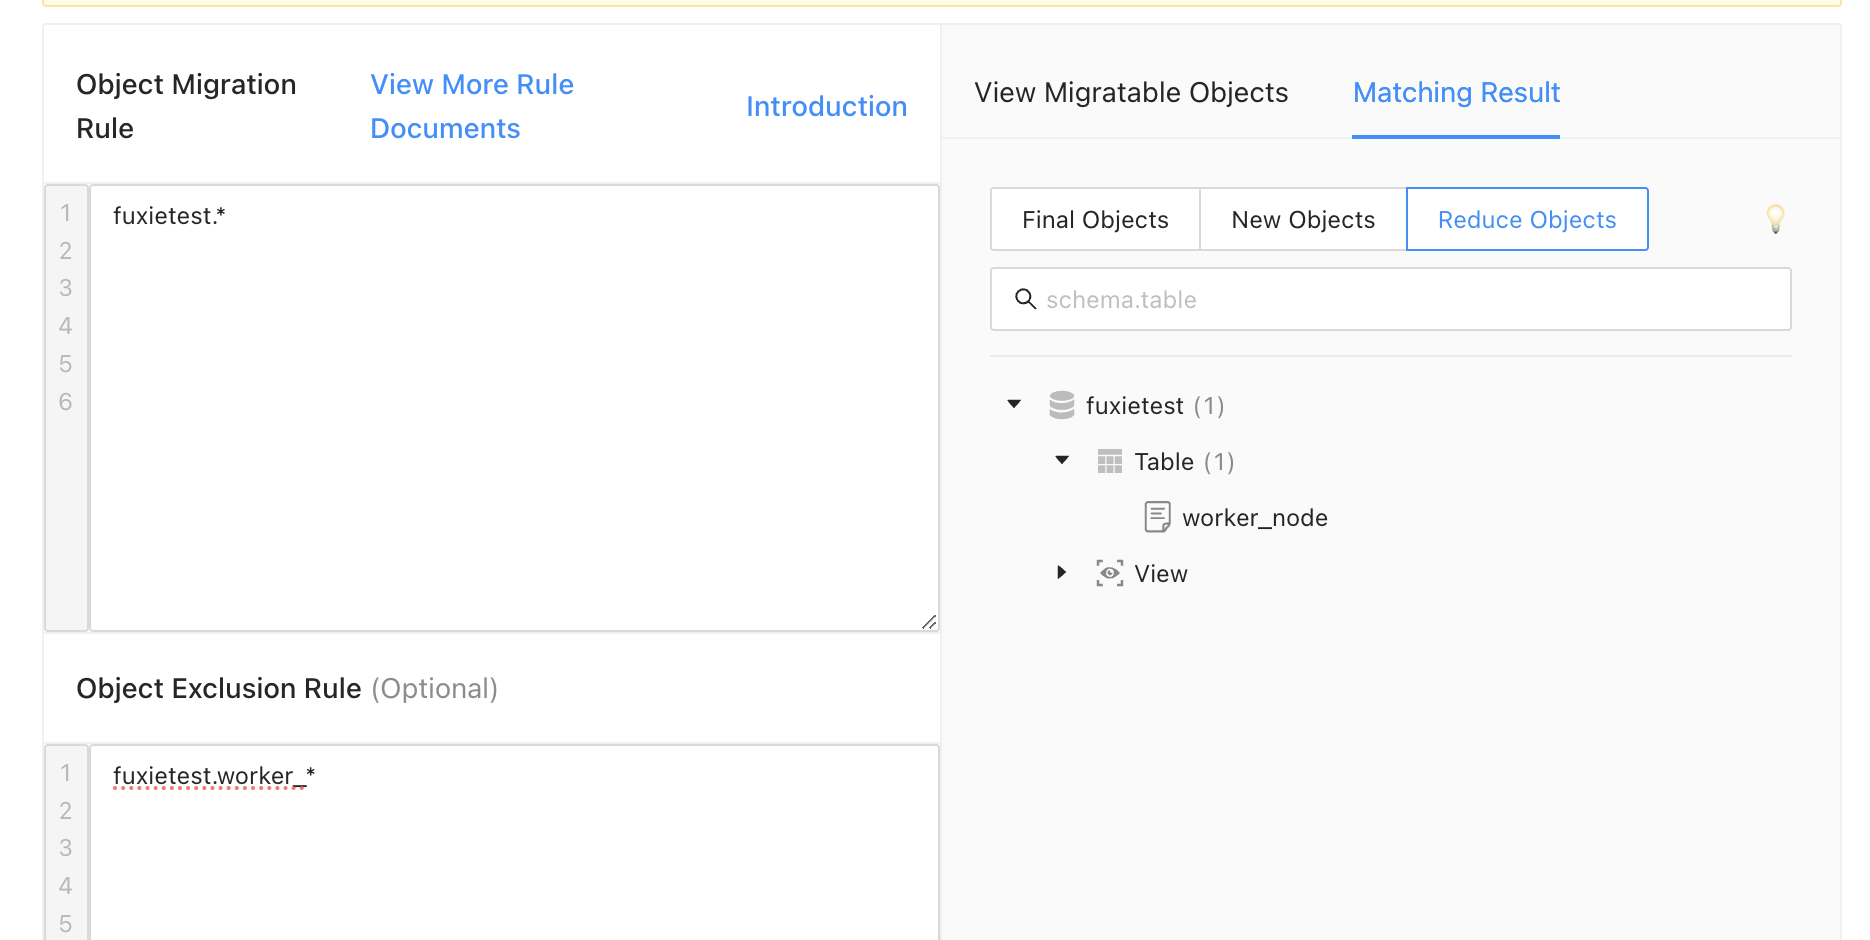Open the Introduction link
1870x940 pixels.
tap(826, 107)
